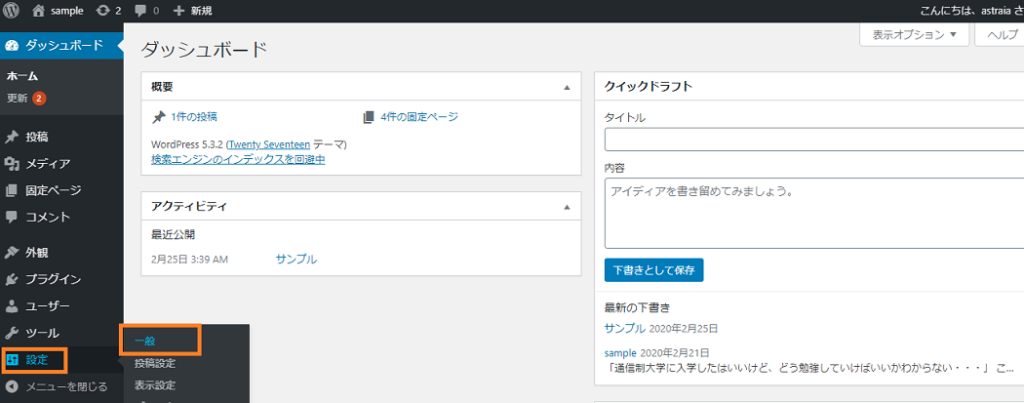Viewport: 1024px width, 403px height.
Task: Open 投稿 menu in sidebar
Action: (x=36, y=137)
